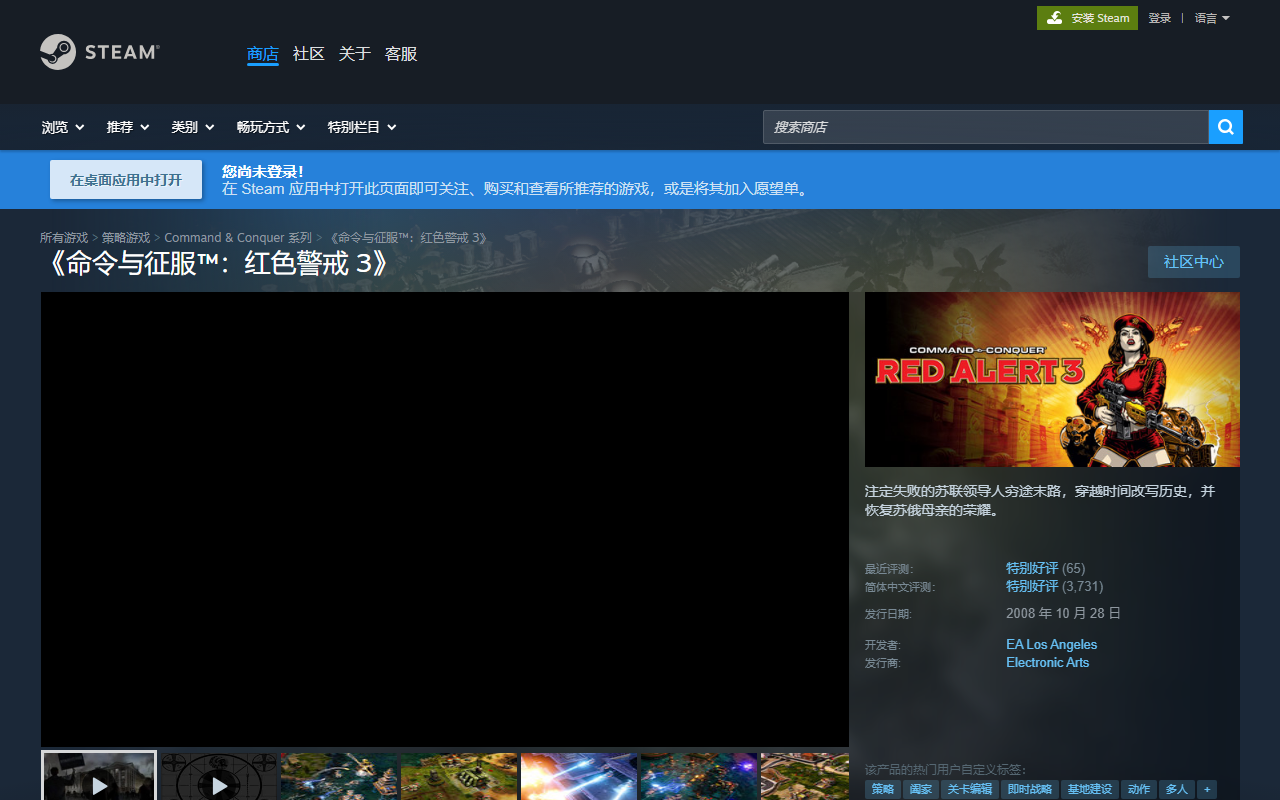Click the 社区中心 button
Viewport: 1280px width, 800px height.
[1194, 262]
